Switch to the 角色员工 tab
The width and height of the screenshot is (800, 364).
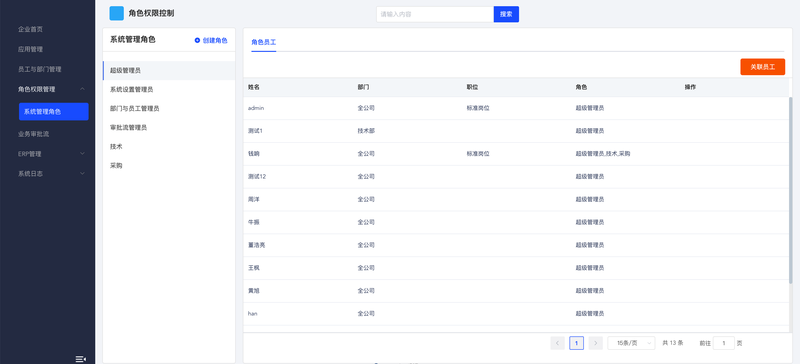pos(264,42)
